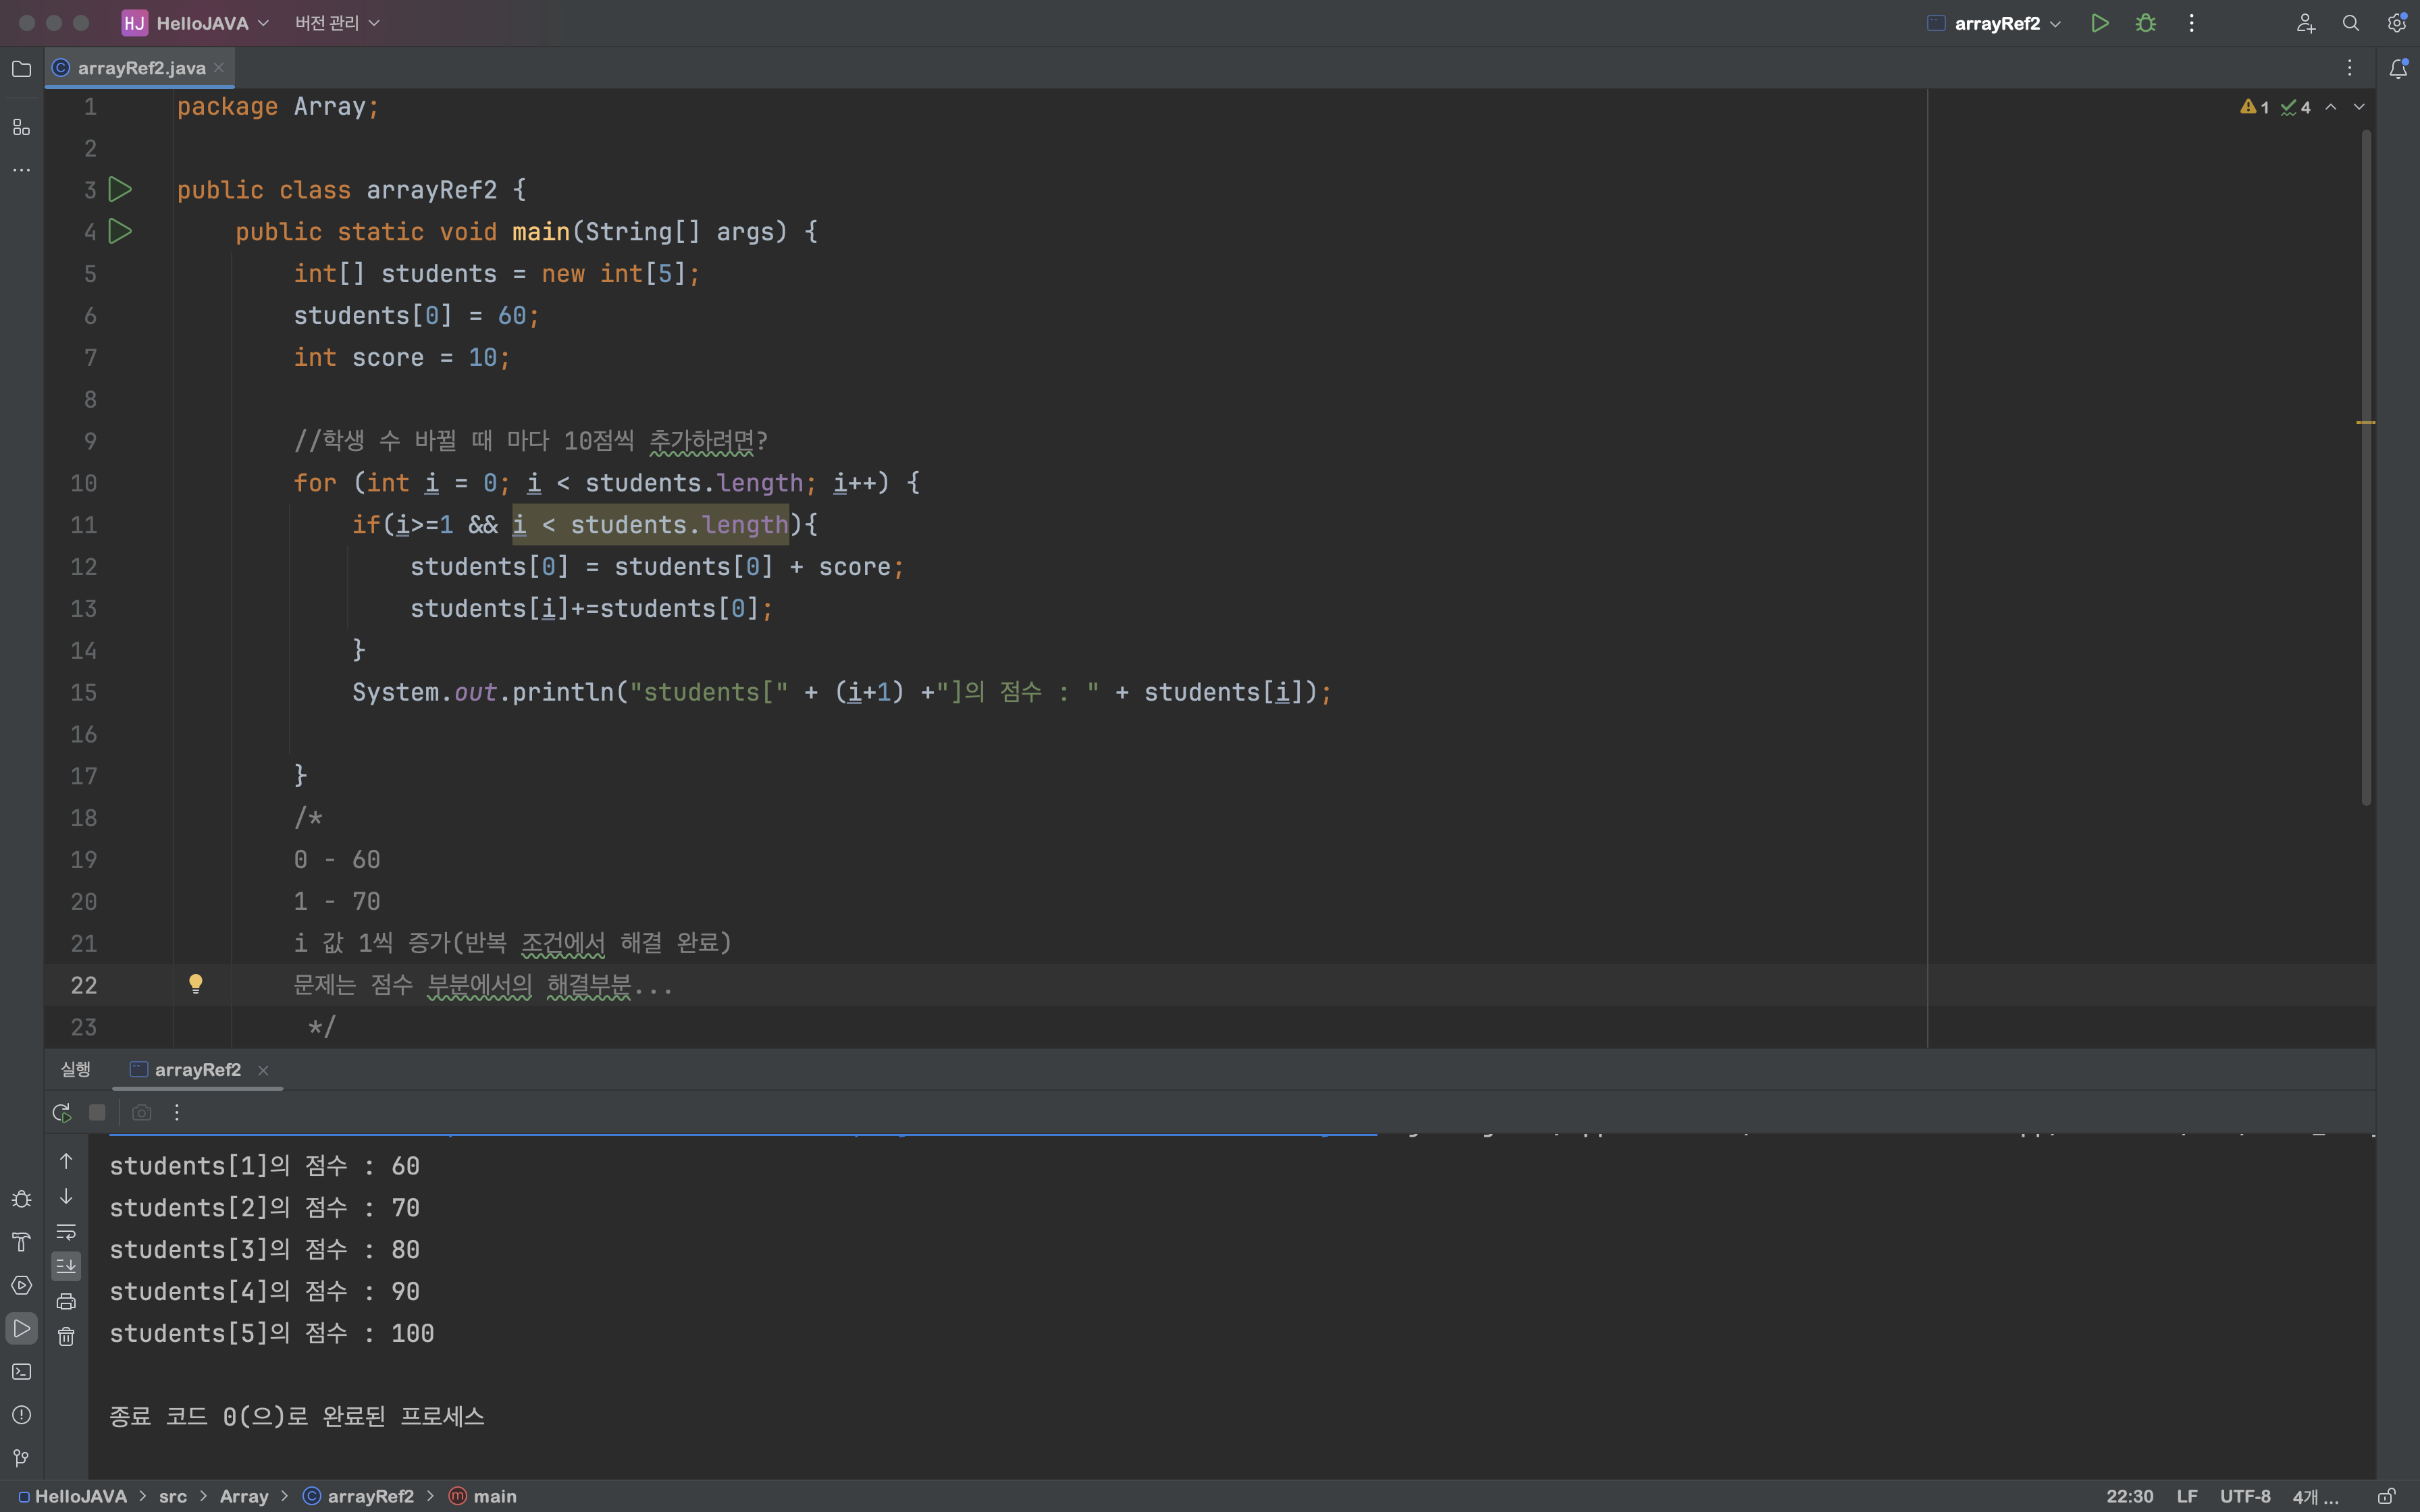Open the Structure tool window icon

pyautogui.click(x=21, y=127)
